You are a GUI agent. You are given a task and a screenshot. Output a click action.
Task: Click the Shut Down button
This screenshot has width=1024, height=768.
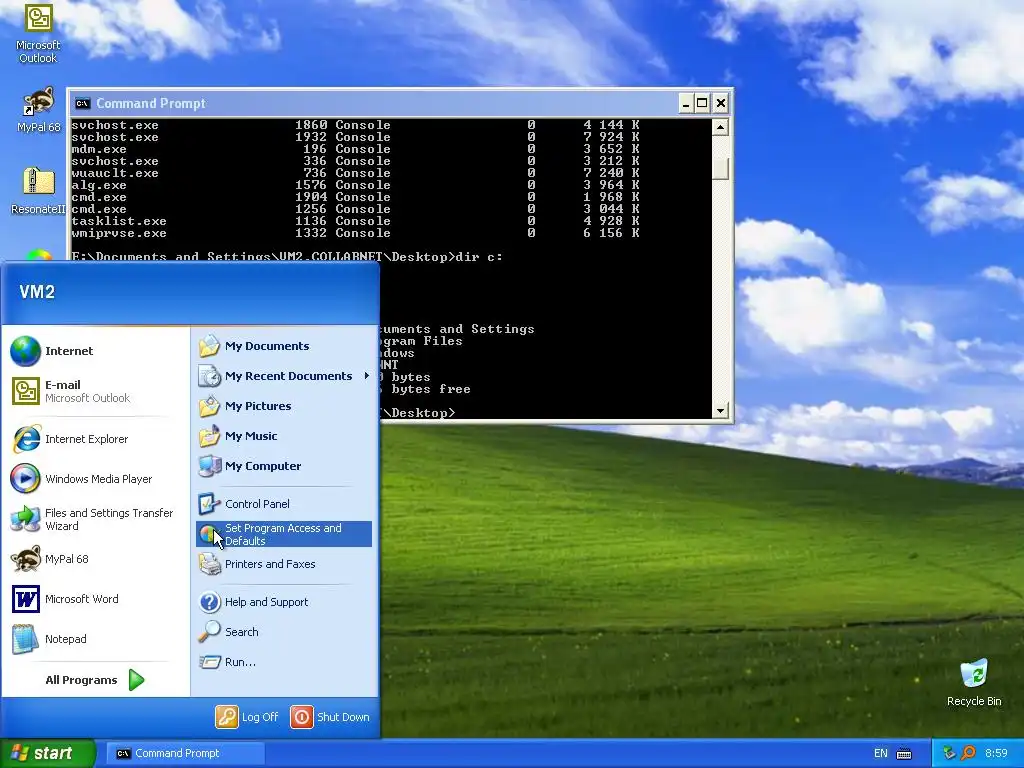click(330, 717)
